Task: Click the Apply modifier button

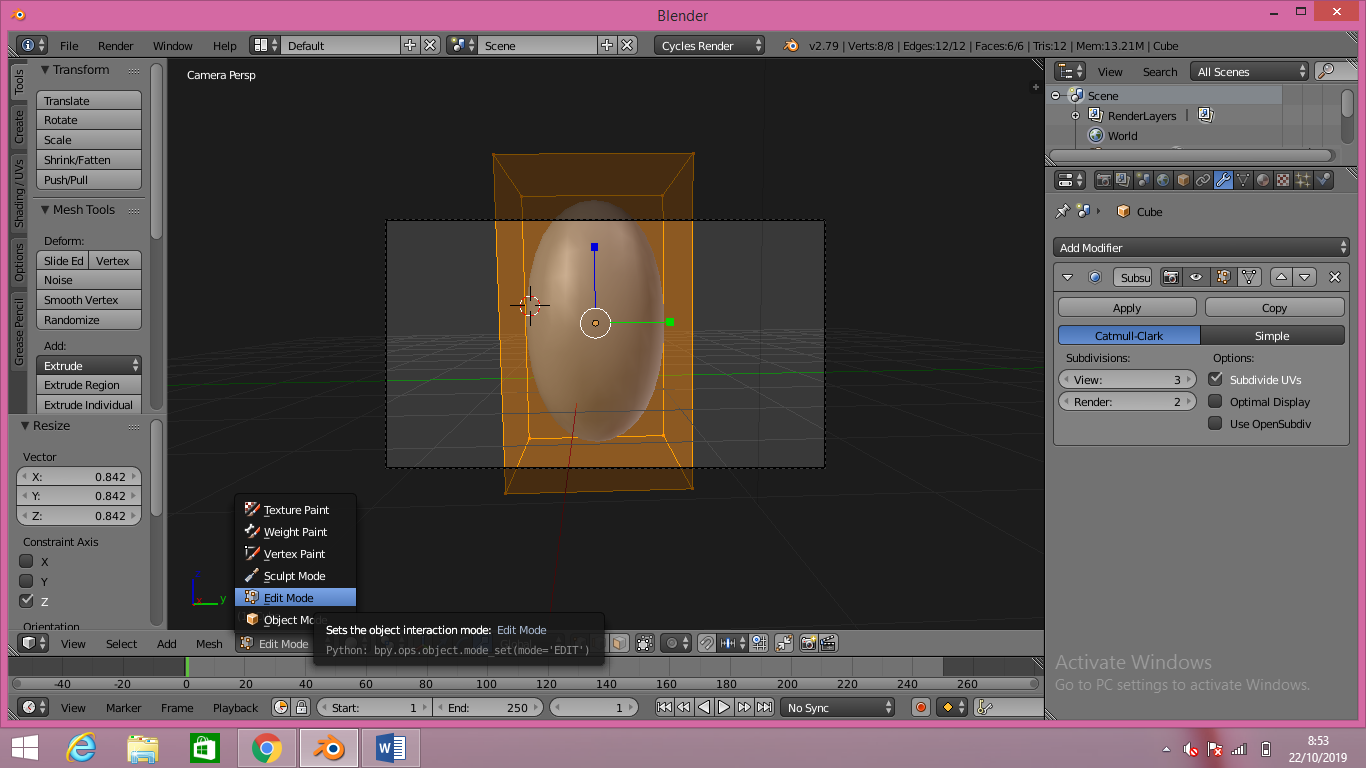Action: pos(1127,308)
